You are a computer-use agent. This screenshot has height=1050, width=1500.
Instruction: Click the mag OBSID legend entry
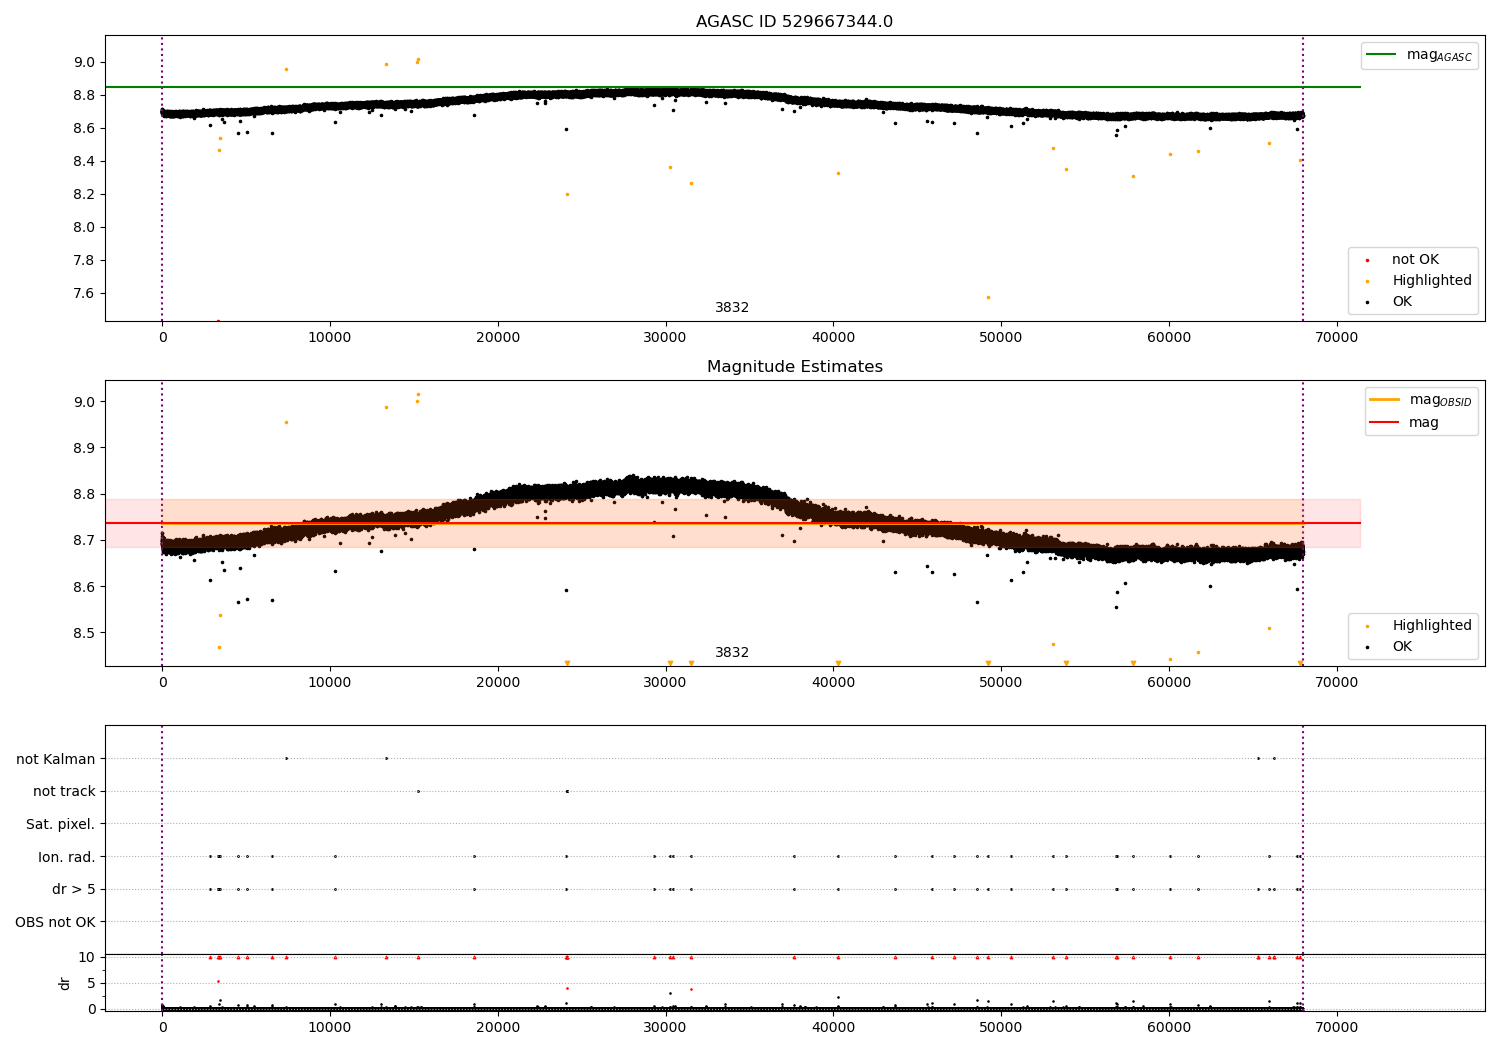[x=1421, y=400]
